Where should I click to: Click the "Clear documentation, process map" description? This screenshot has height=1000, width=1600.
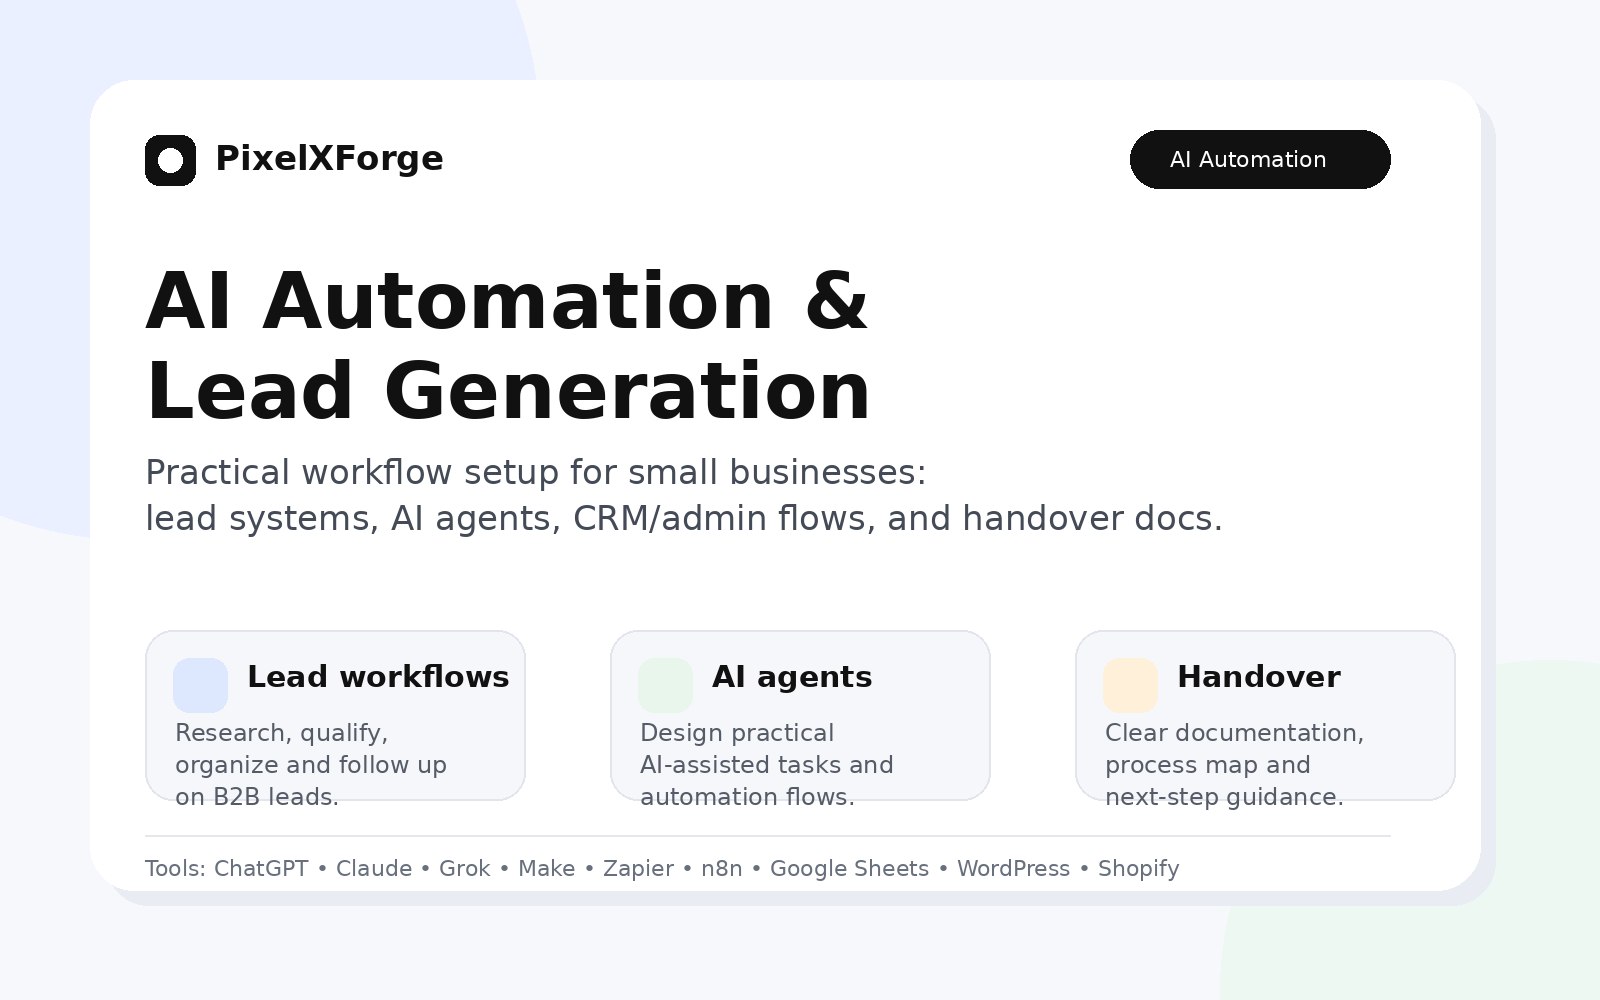1235,765
